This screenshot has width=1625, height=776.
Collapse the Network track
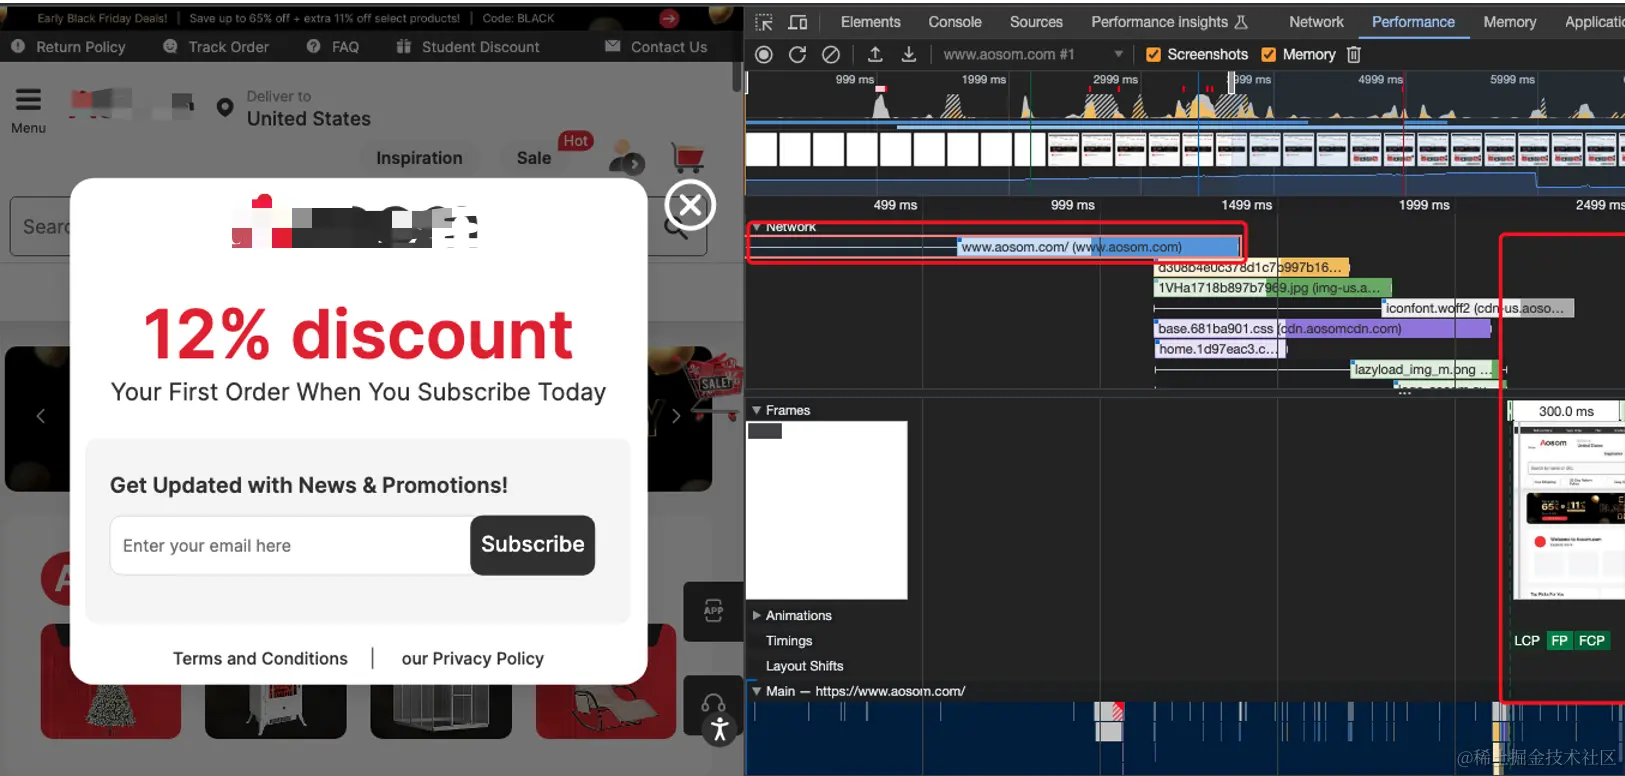point(757,228)
